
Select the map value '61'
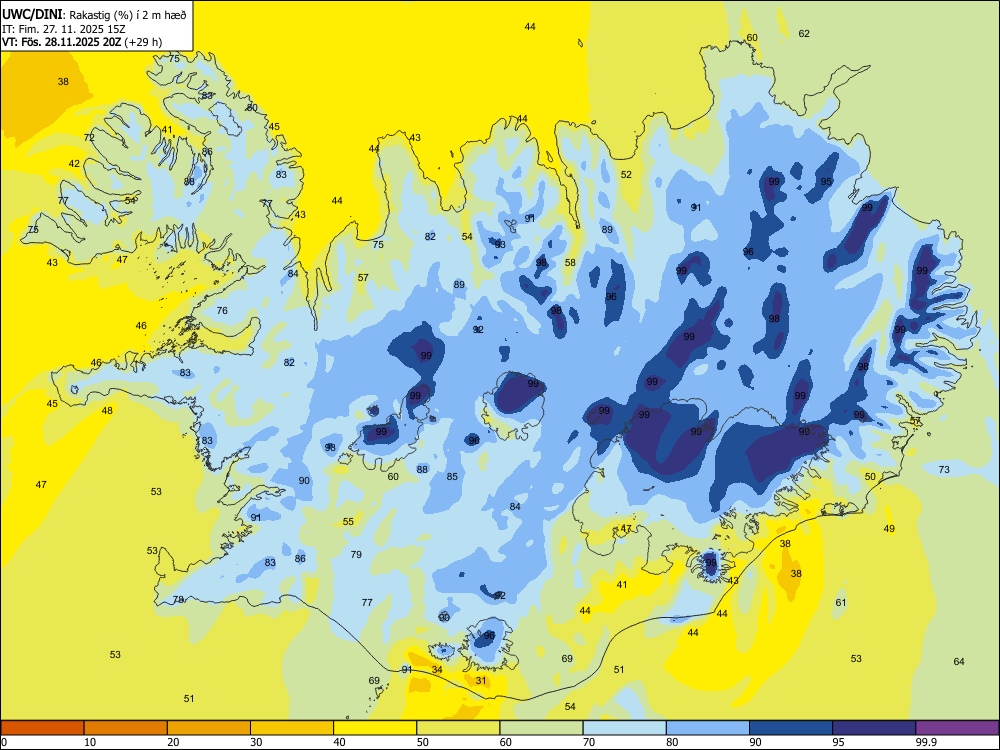pos(841,602)
